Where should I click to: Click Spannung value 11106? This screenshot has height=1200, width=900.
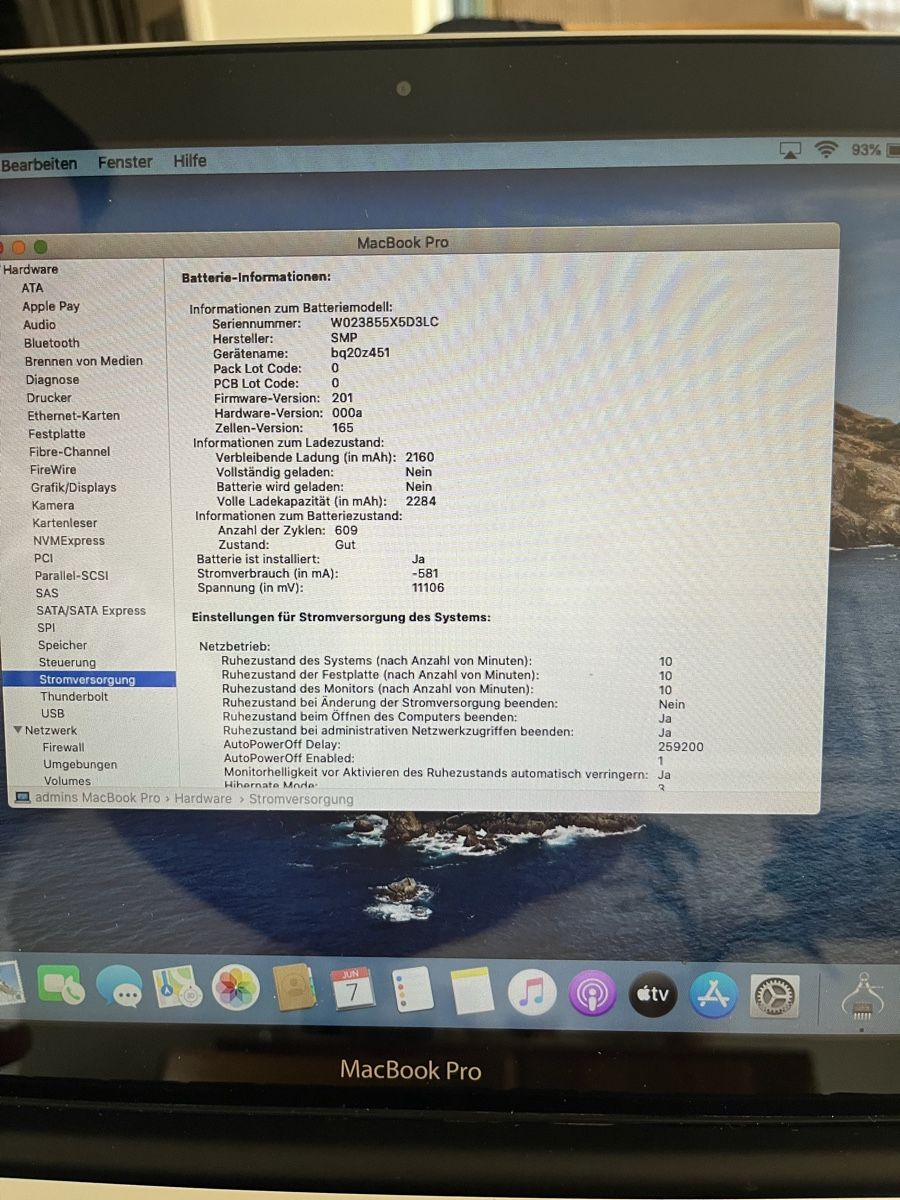pyautogui.click(x=428, y=588)
